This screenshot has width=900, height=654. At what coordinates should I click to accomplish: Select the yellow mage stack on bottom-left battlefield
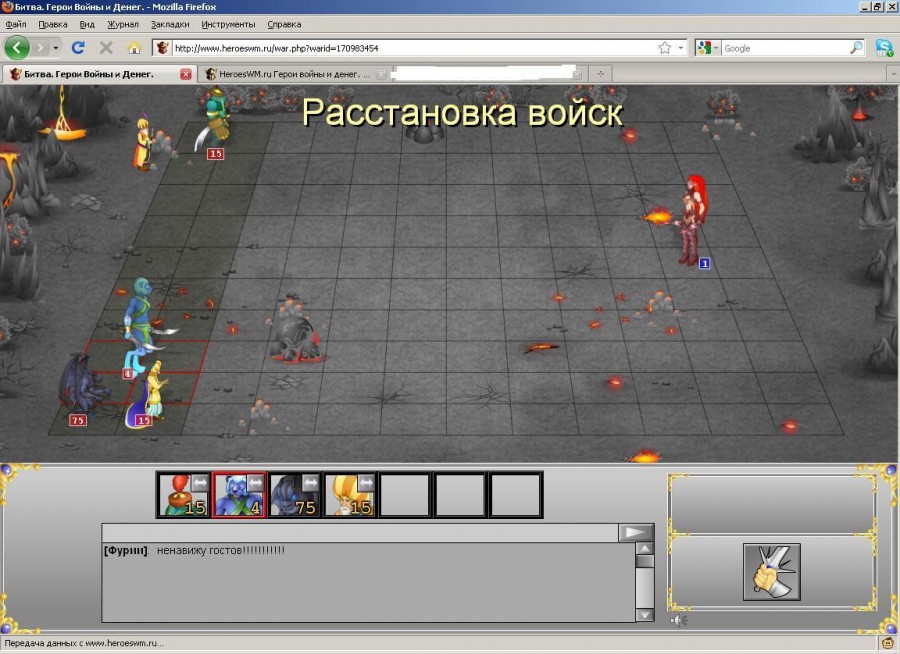[148, 395]
